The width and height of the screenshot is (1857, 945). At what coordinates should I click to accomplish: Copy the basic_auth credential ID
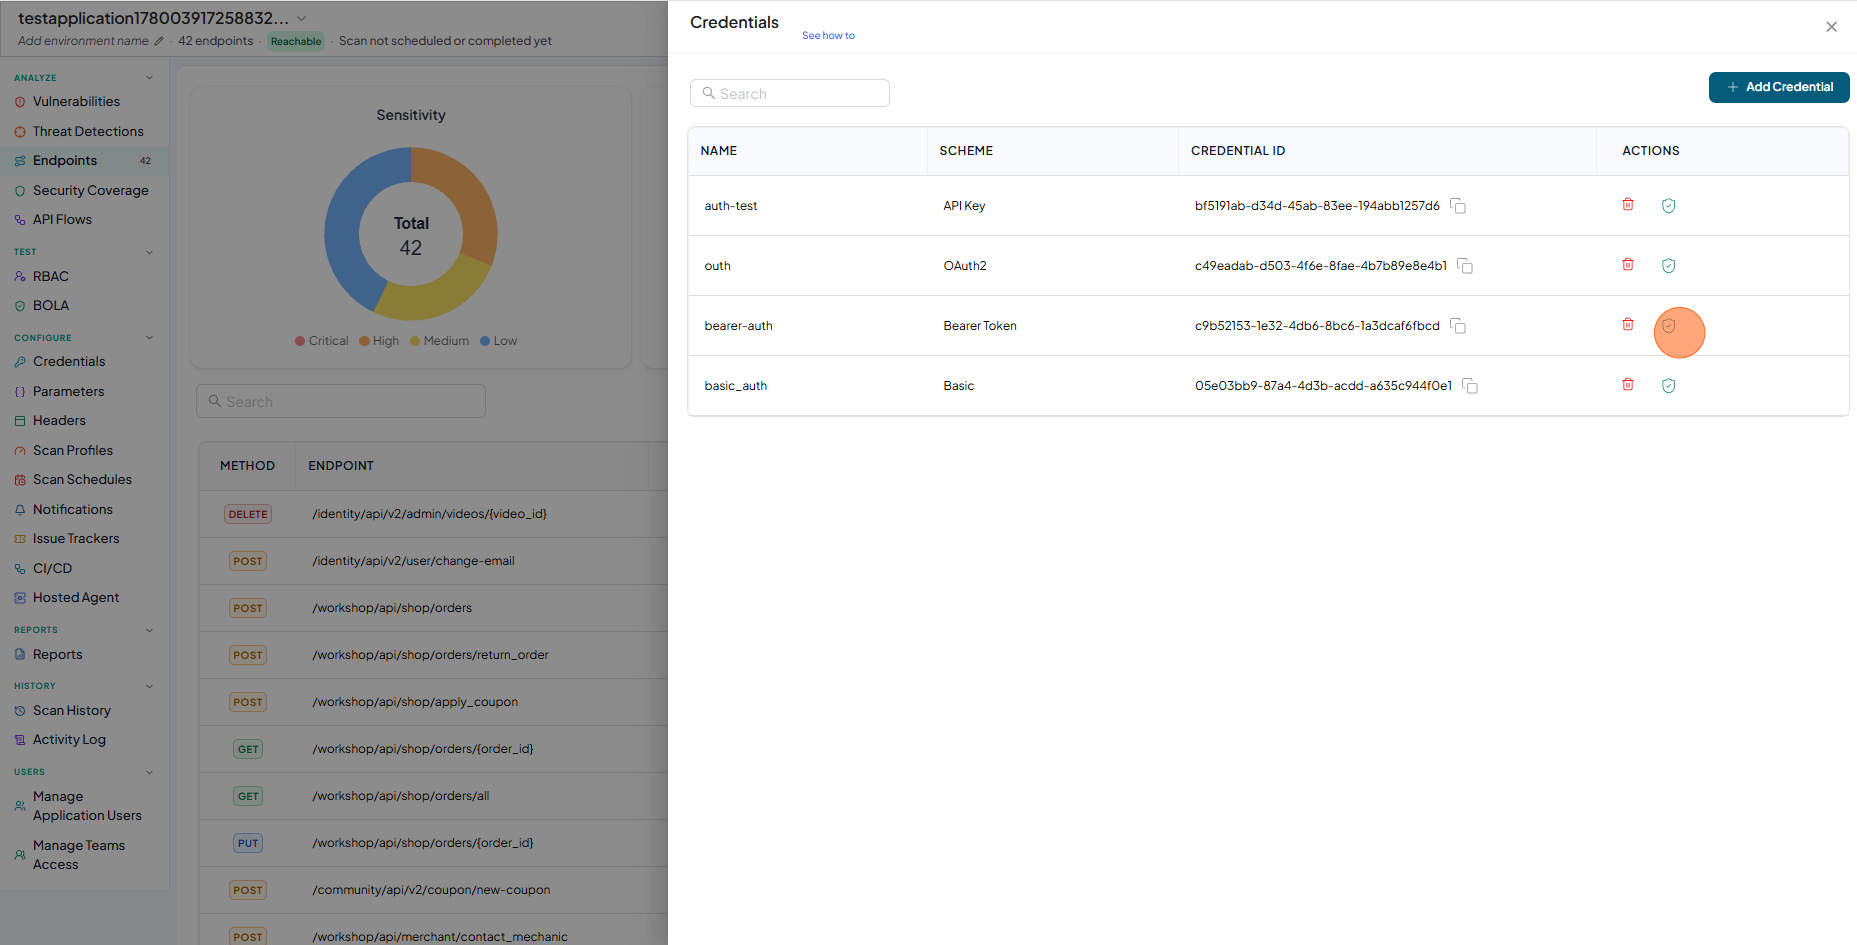point(1470,386)
